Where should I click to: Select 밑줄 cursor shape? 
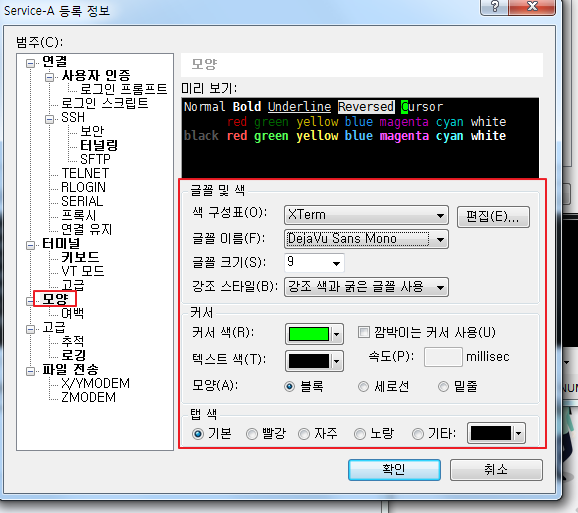click(x=443, y=387)
